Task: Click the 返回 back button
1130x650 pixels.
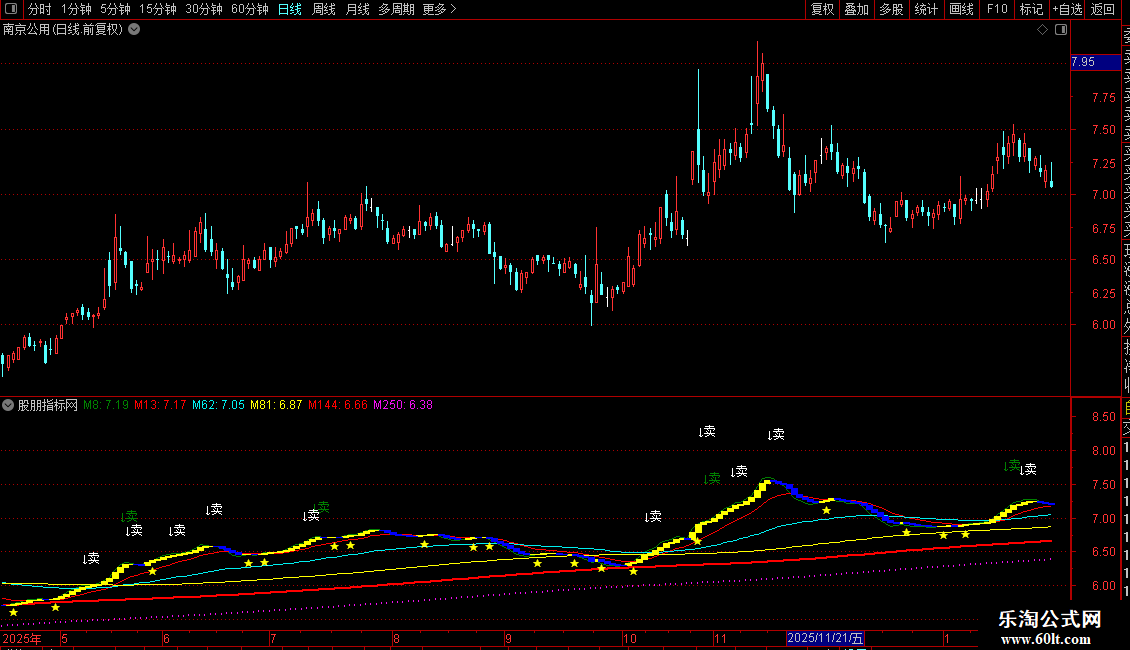Action: pyautogui.click(x=1103, y=9)
